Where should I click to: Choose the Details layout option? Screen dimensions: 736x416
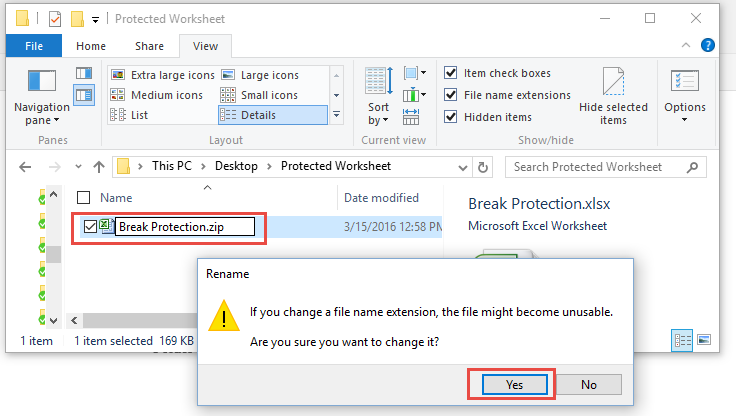pos(273,115)
